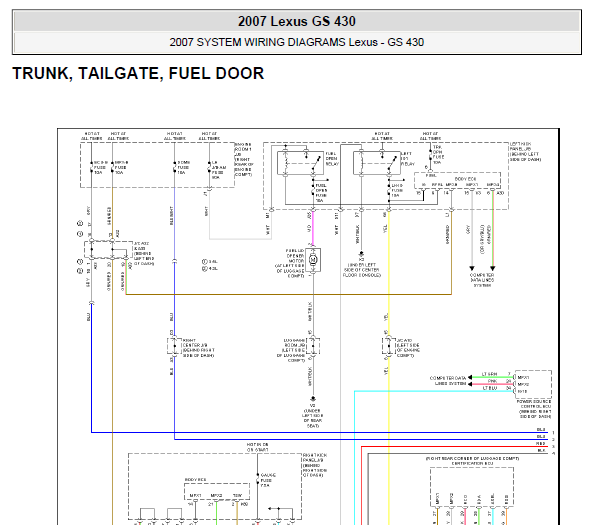601x525 pixels.
Task: Click the 'COMPUTER DATA LINES SYSTEM' label under Body ECU arrows
Action: coord(482,280)
